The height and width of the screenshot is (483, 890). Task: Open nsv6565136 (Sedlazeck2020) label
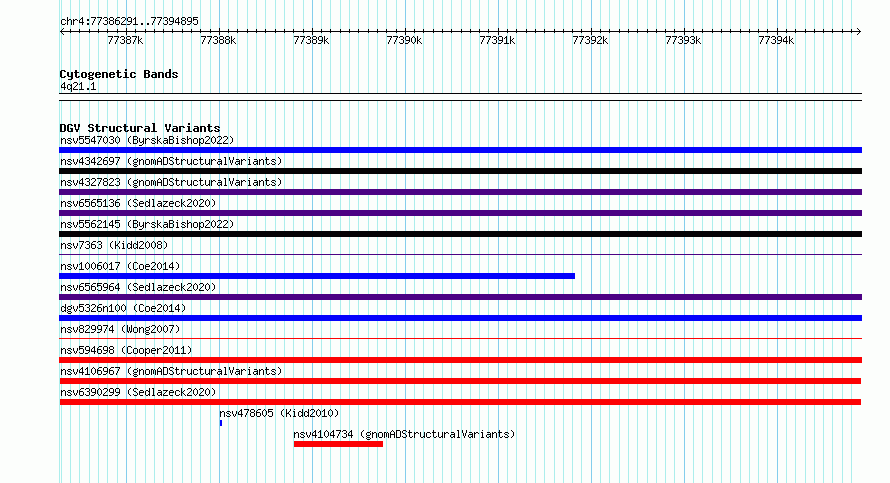coord(138,203)
